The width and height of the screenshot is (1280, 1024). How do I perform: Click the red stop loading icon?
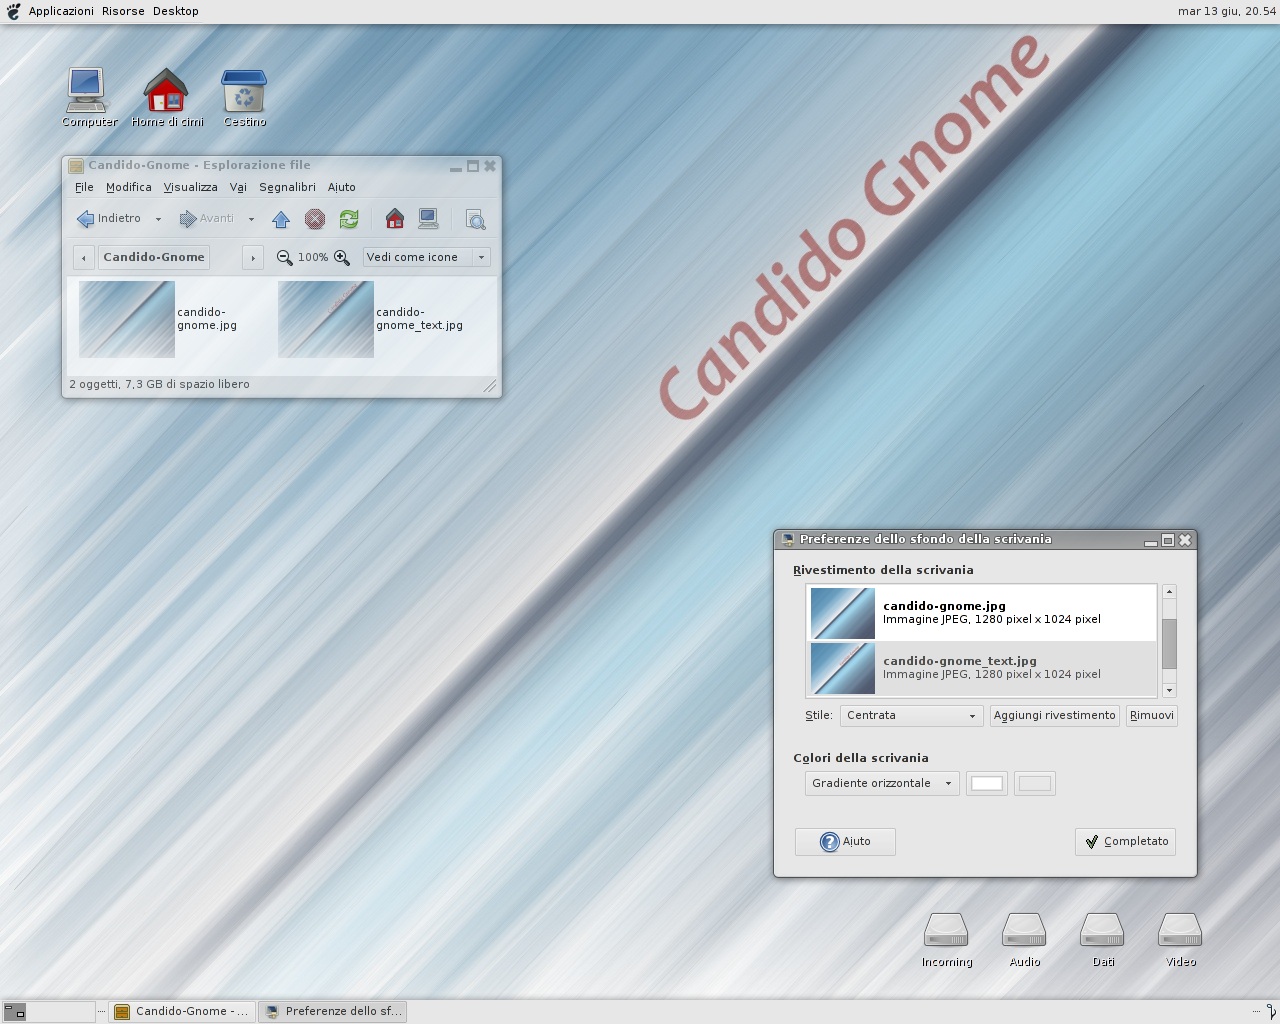pos(315,219)
